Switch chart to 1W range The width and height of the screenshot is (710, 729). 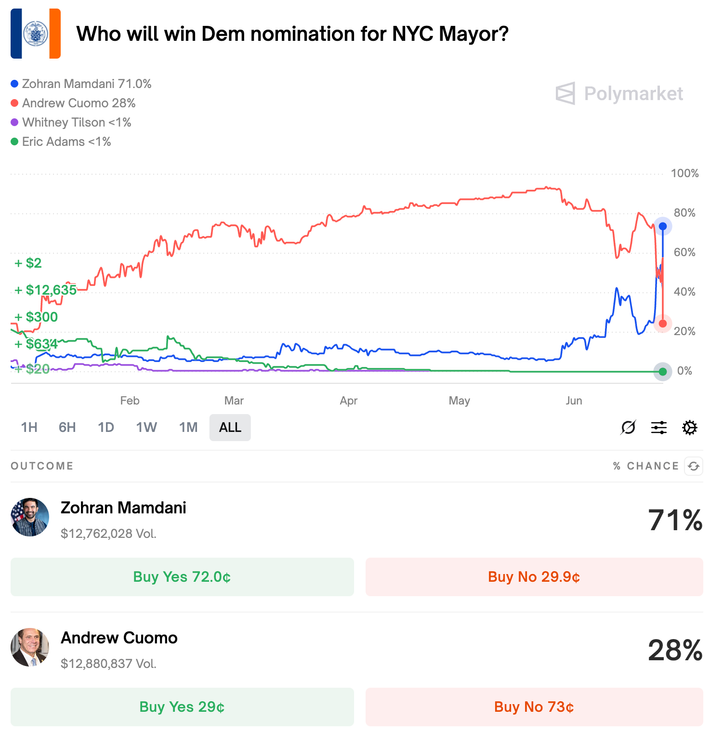point(147,428)
